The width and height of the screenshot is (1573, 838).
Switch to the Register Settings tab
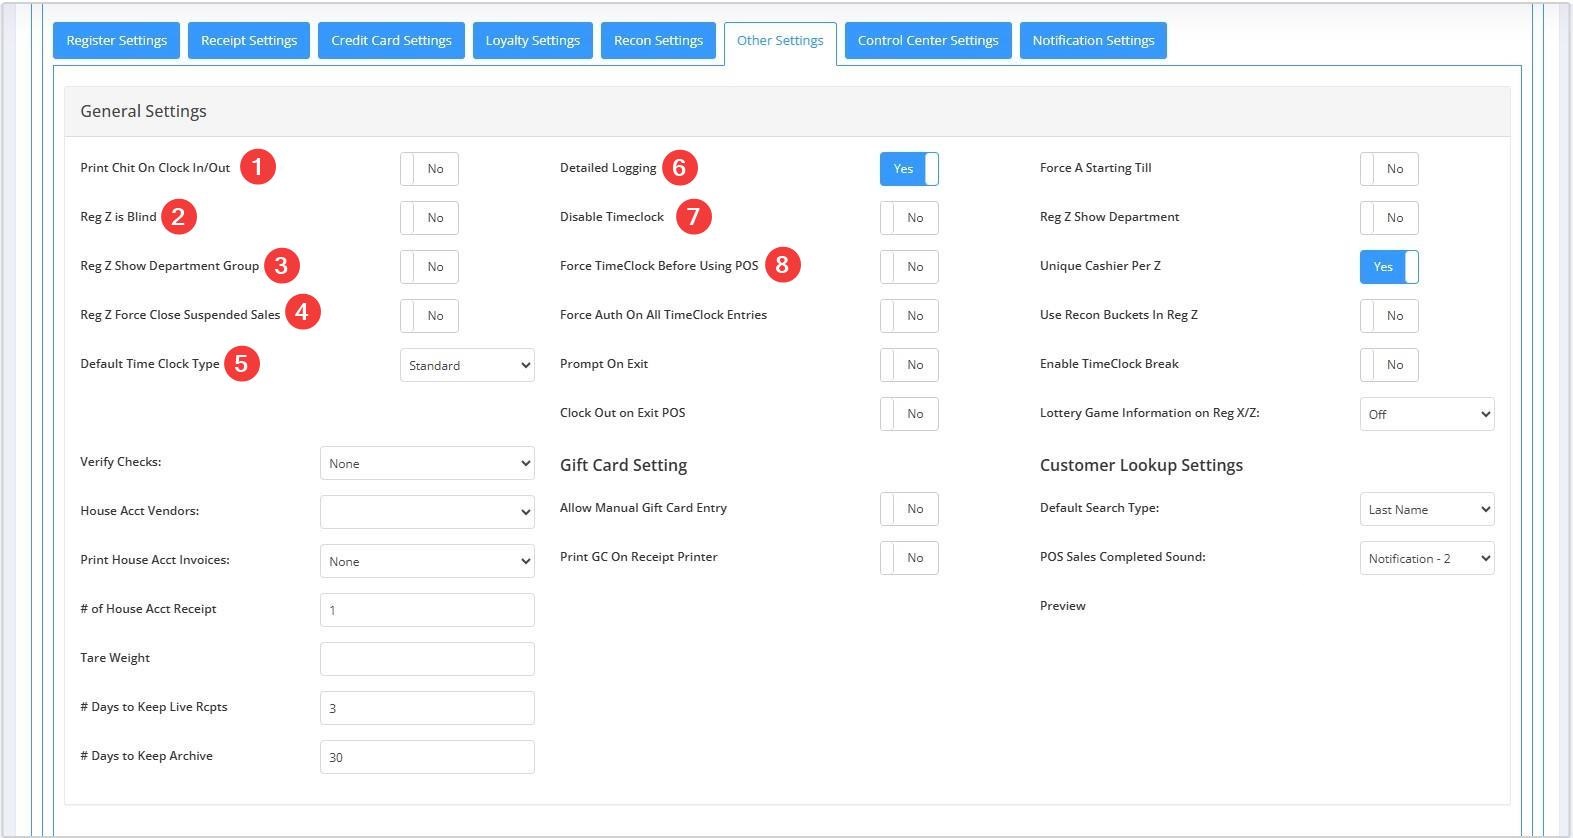[x=117, y=41]
